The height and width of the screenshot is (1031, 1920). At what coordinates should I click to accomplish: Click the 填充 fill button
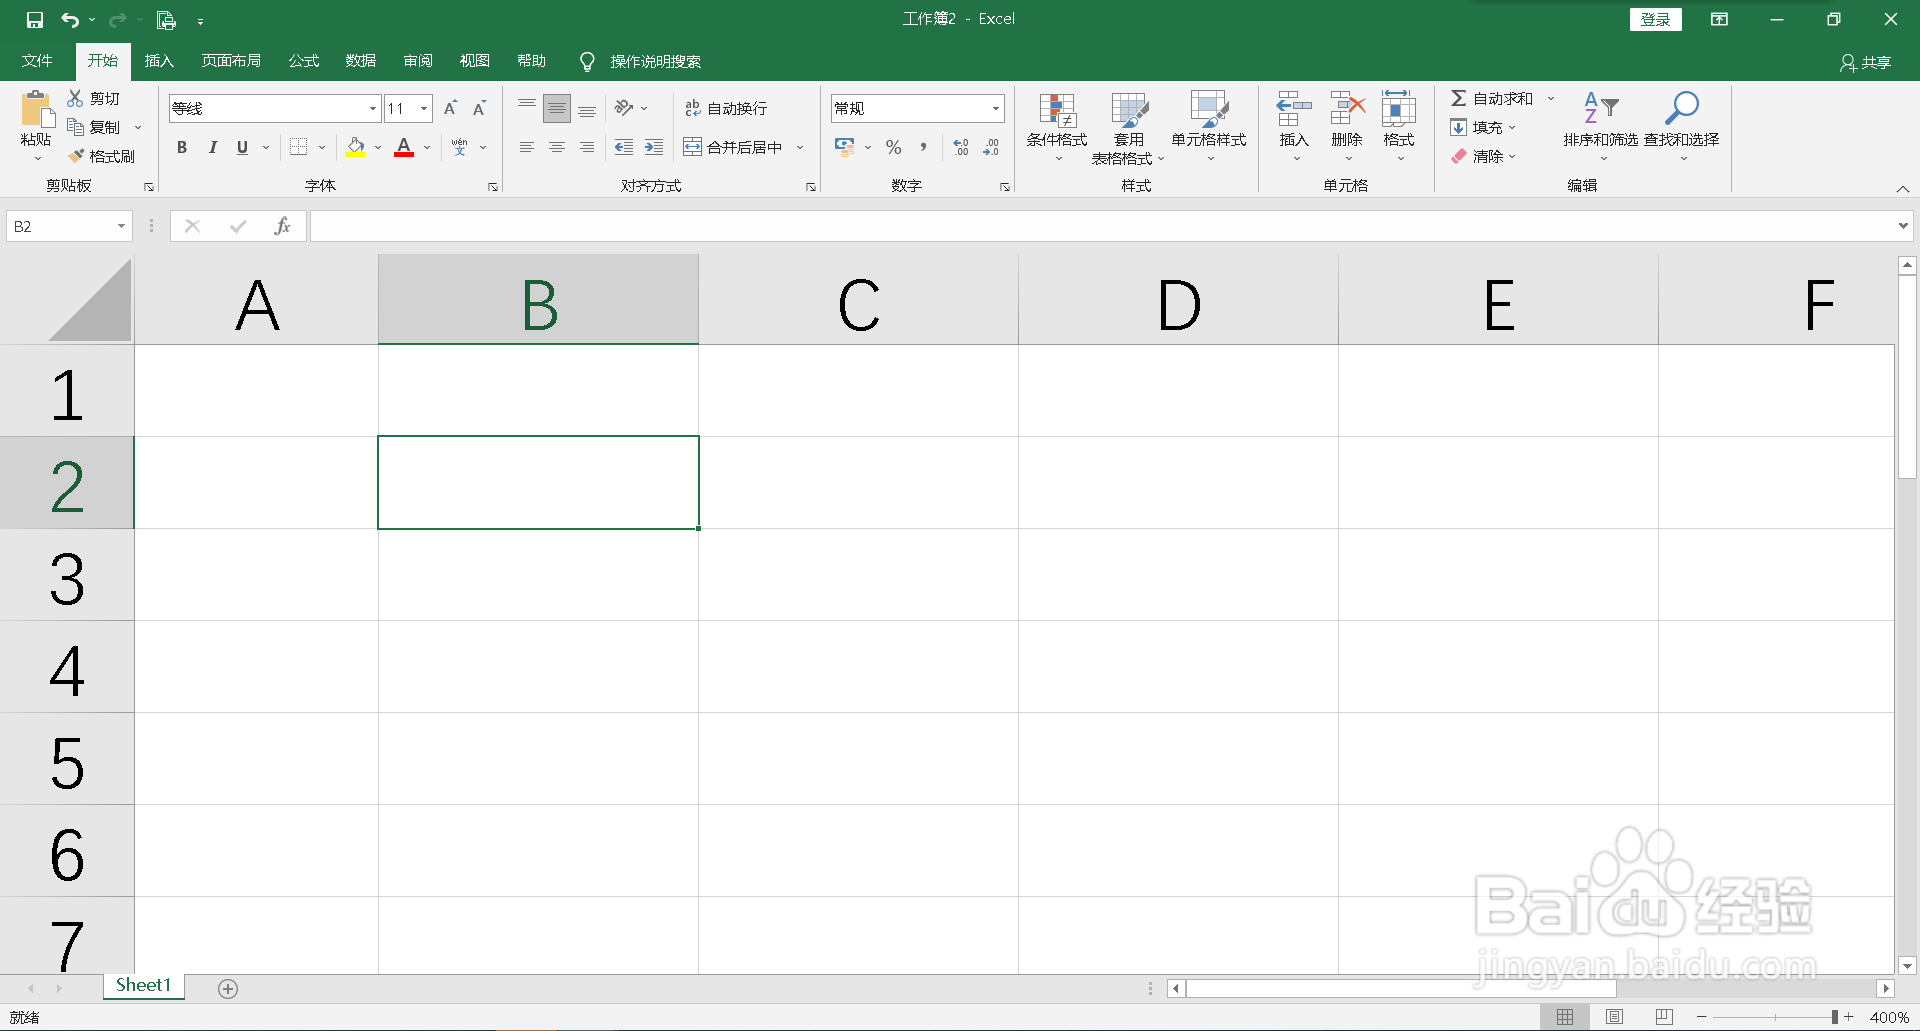1478,127
